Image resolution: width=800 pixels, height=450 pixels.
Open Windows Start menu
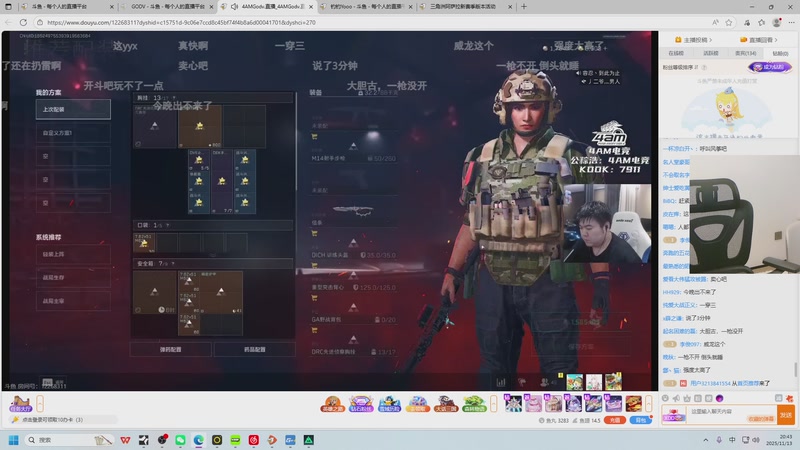click(x=14, y=440)
